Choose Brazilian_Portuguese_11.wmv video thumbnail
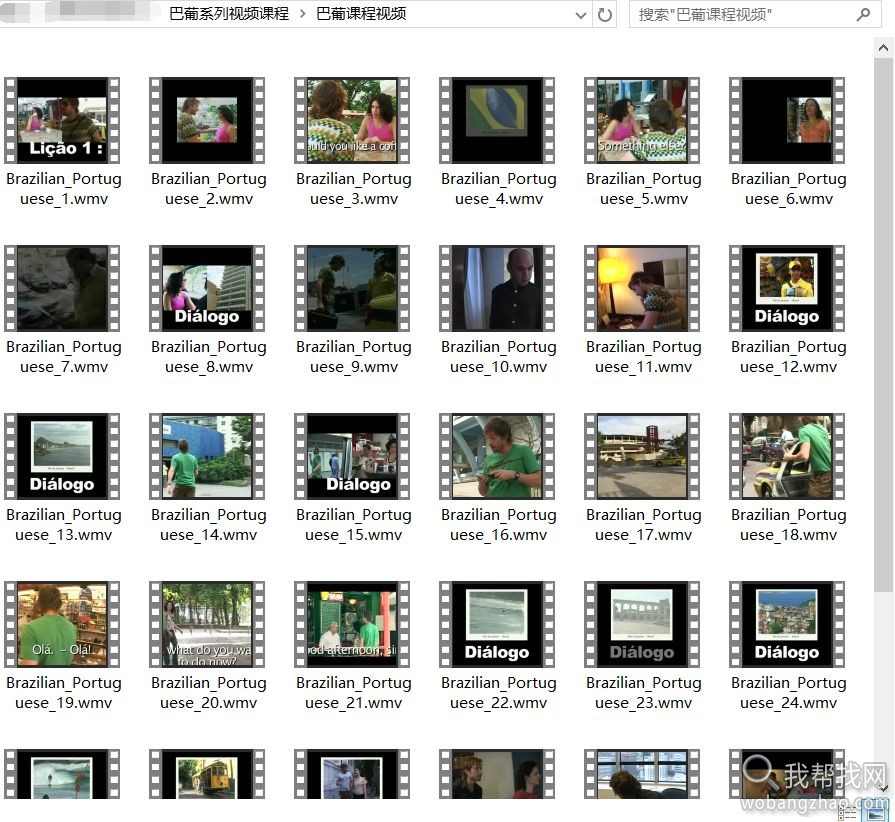Viewport: 895px width, 822px height. click(642, 288)
